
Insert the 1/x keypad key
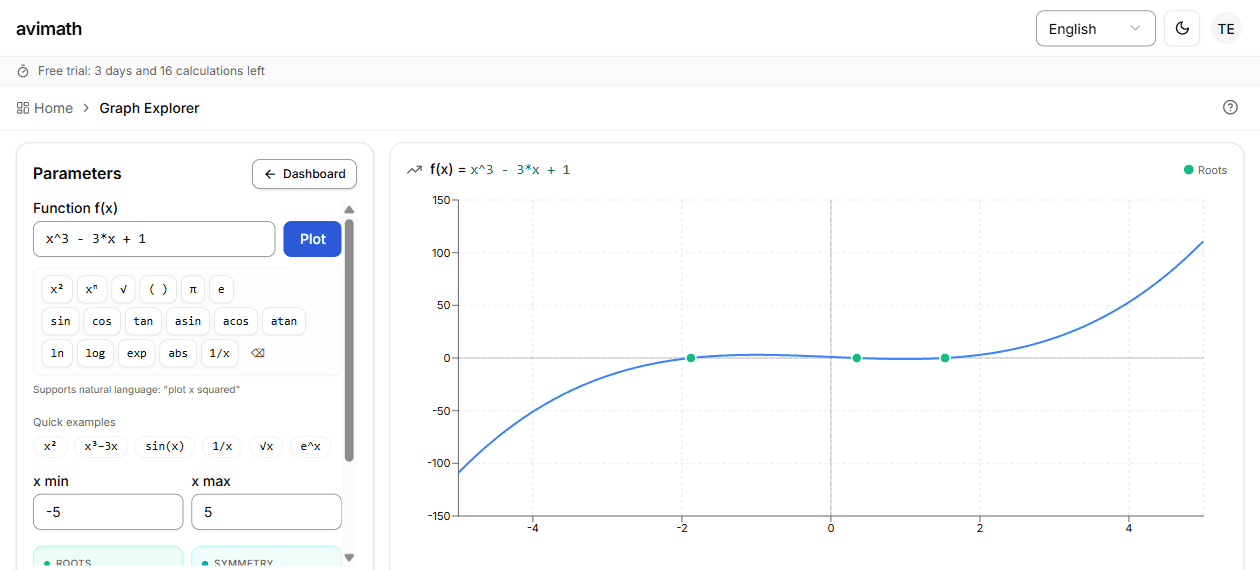tap(220, 353)
